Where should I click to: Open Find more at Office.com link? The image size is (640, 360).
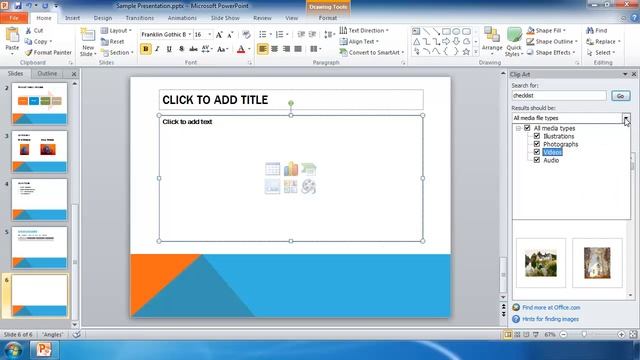(551, 307)
